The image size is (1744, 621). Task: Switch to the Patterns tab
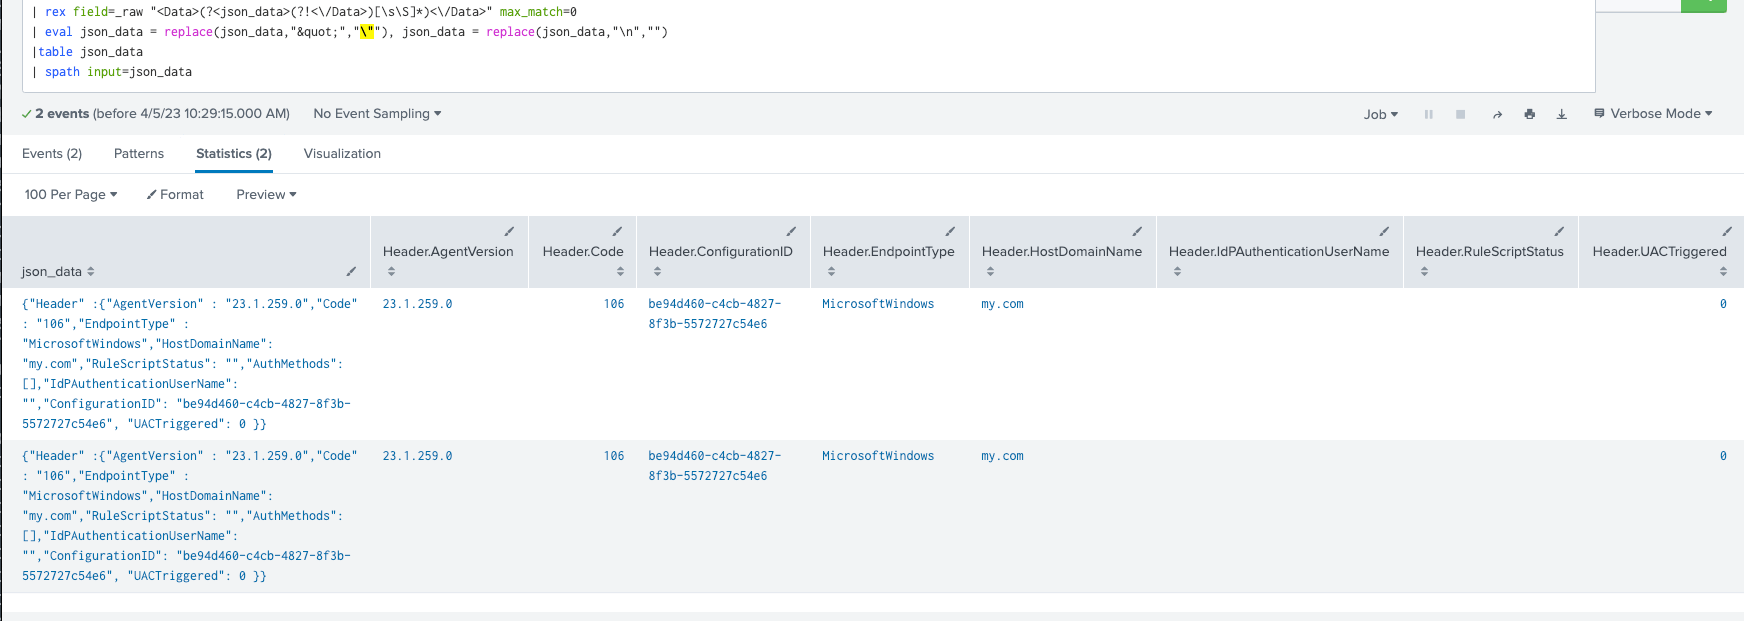[x=139, y=154]
